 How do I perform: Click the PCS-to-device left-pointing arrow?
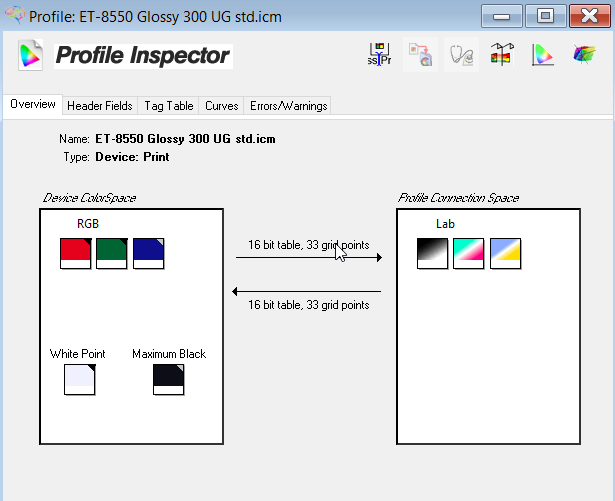click(x=306, y=291)
